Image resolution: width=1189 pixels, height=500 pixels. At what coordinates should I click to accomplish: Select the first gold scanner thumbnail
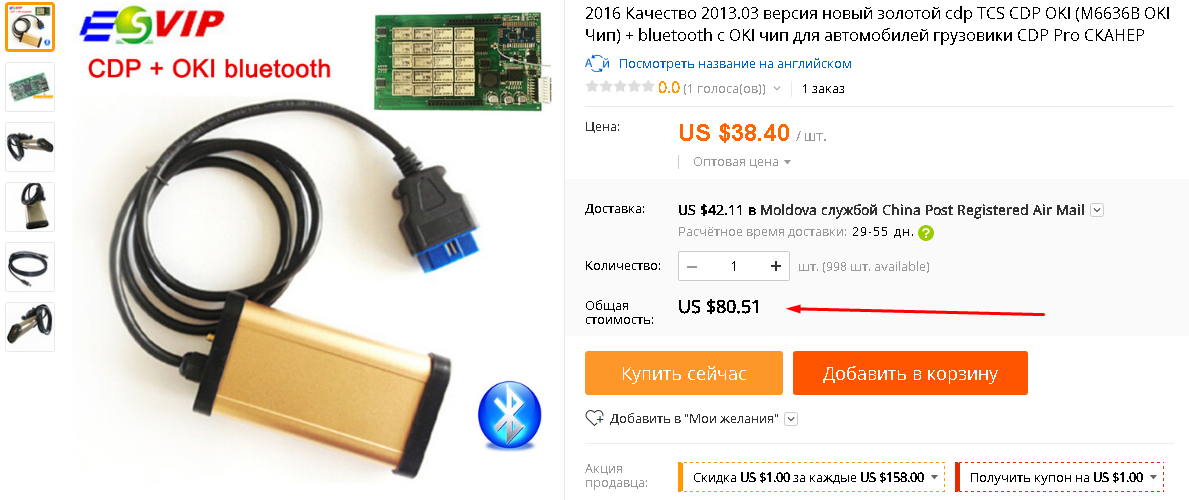click(30, 27)
